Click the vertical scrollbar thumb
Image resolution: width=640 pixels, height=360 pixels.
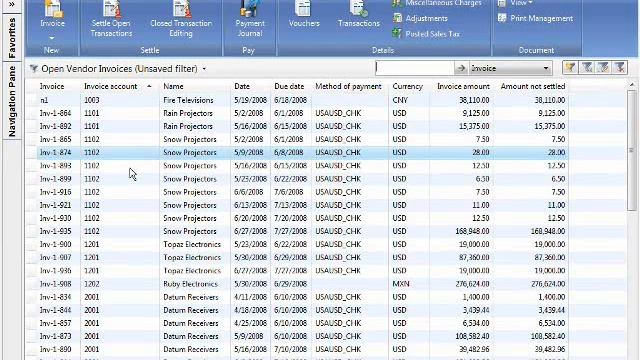(631, 150)
